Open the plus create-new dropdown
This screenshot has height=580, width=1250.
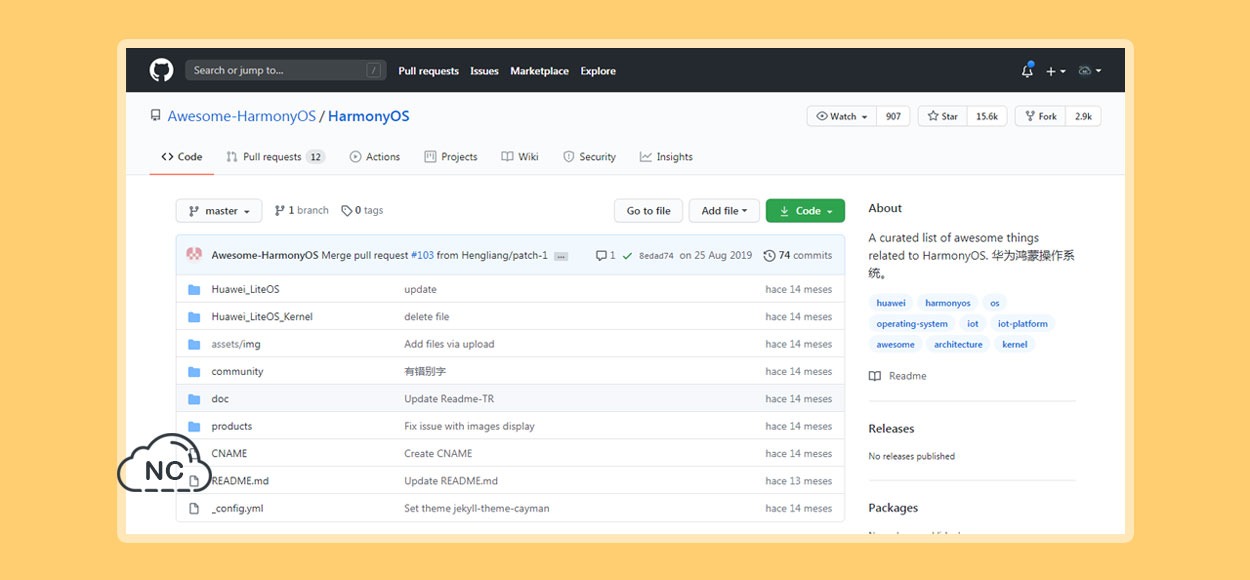point(1056,71)
